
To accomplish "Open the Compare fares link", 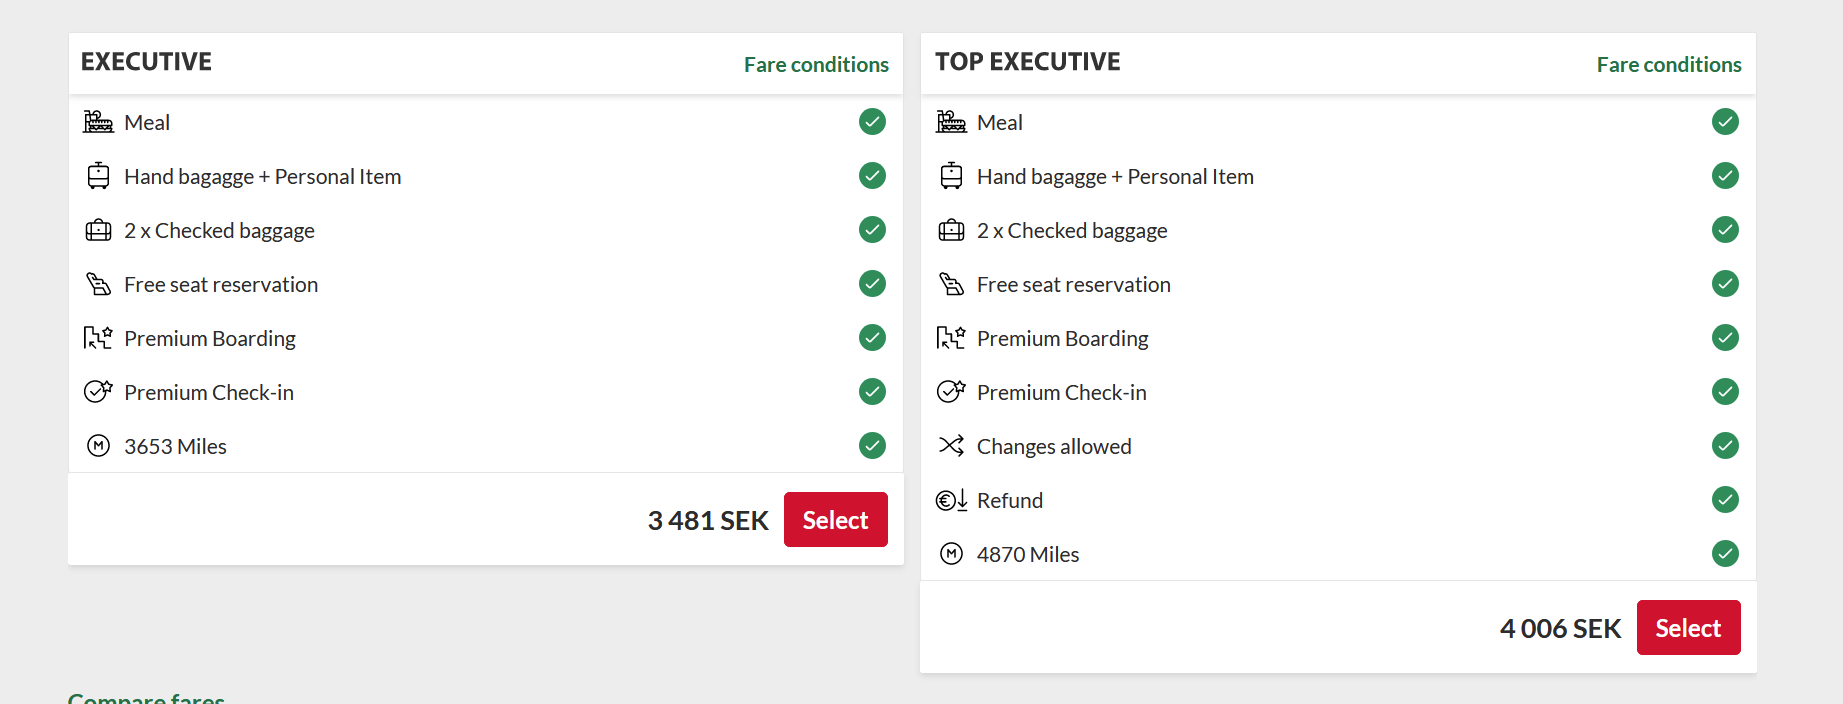I will pos(146,698).
